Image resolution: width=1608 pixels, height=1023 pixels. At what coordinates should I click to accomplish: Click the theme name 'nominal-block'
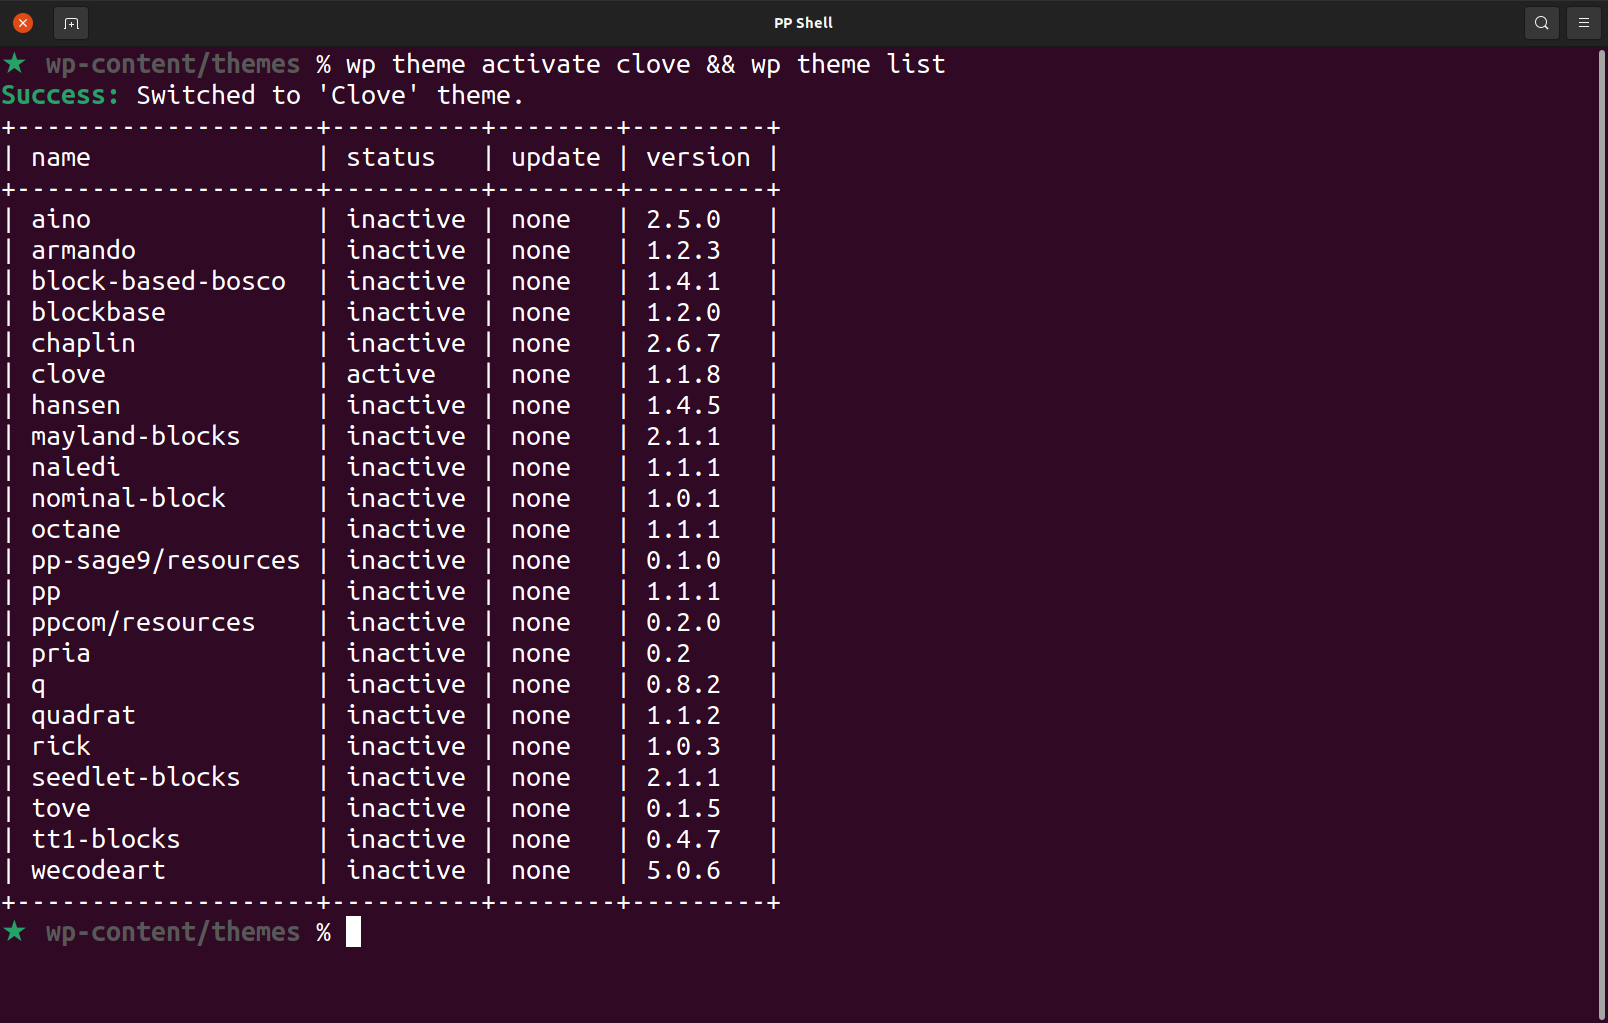(x=128, y=498)
